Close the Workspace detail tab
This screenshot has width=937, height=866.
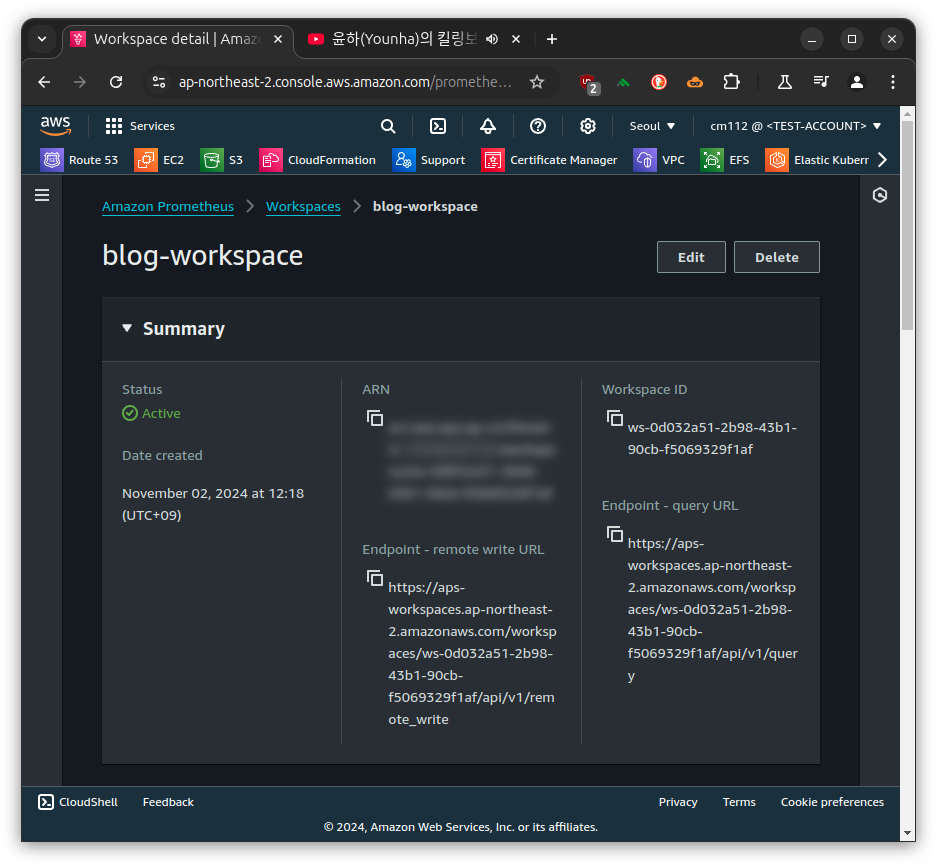(278, 39)
